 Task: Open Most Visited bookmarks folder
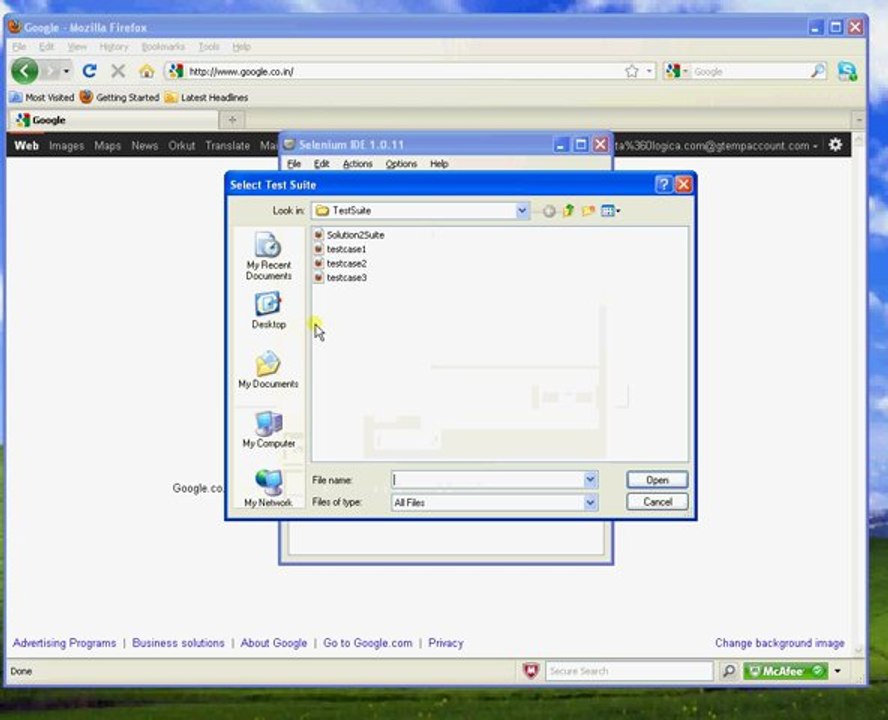tap(42, 97)
